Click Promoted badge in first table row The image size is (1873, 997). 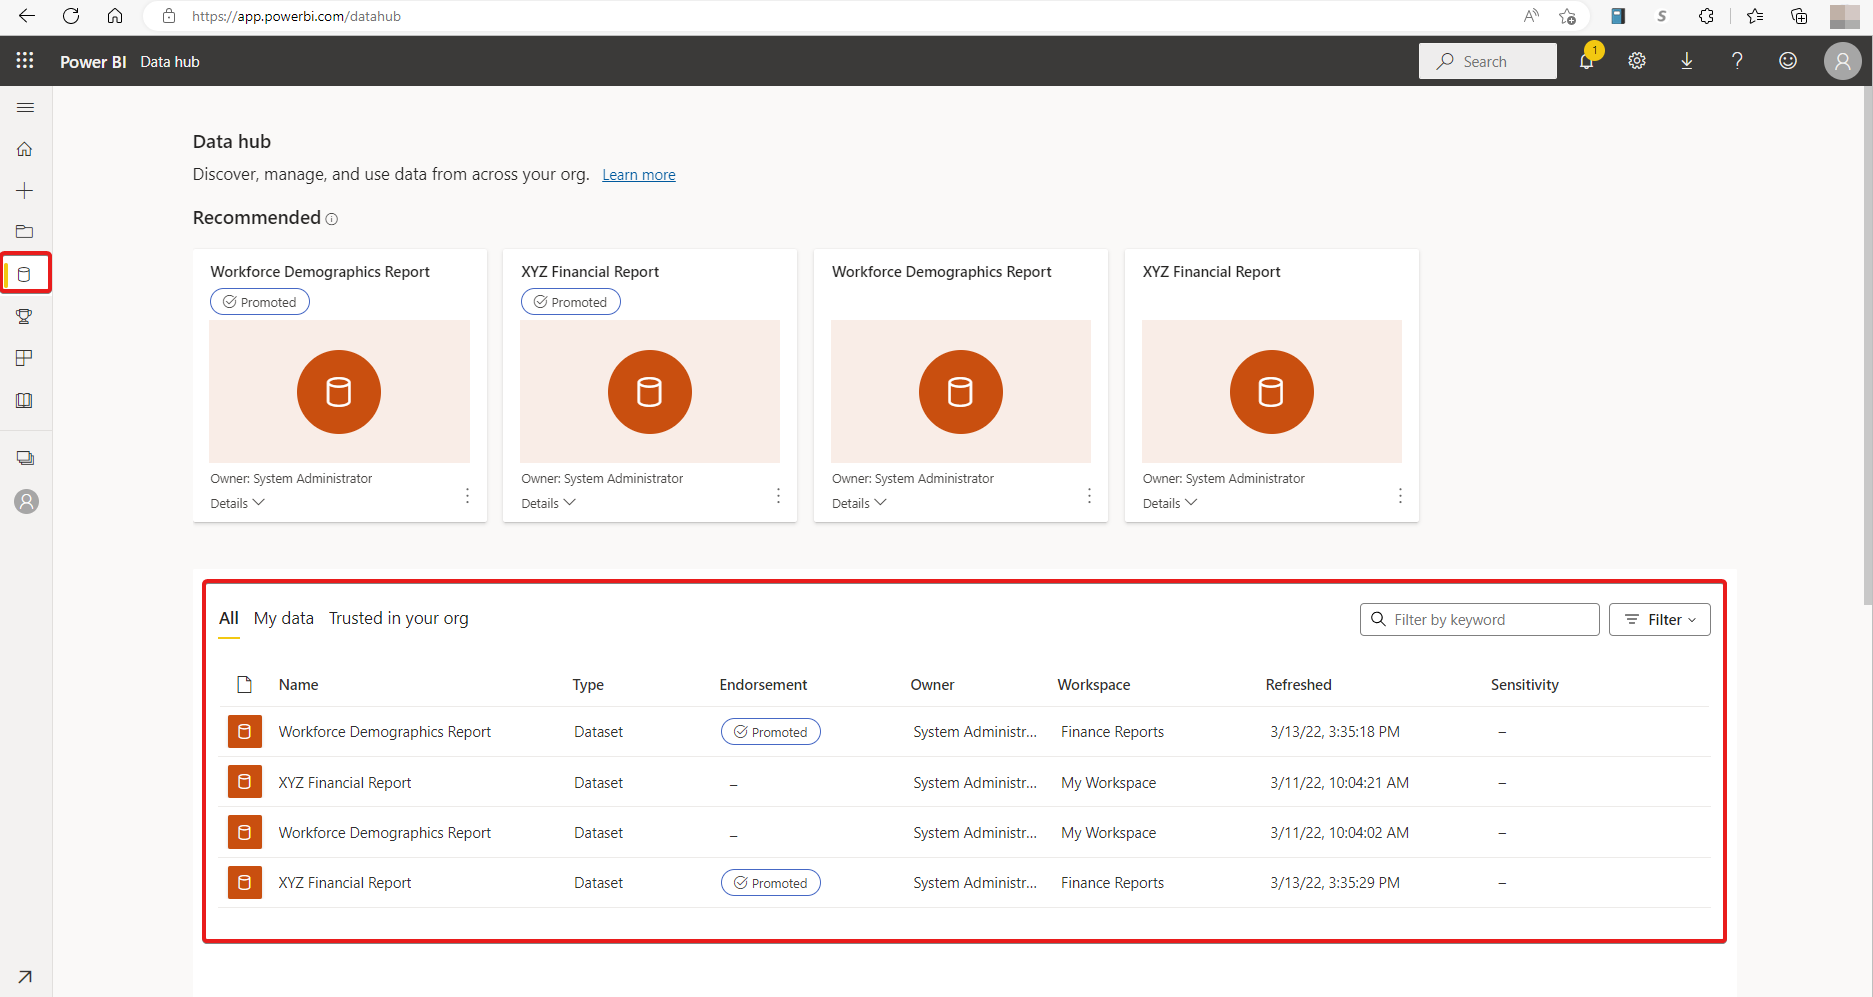pos(771,732)
